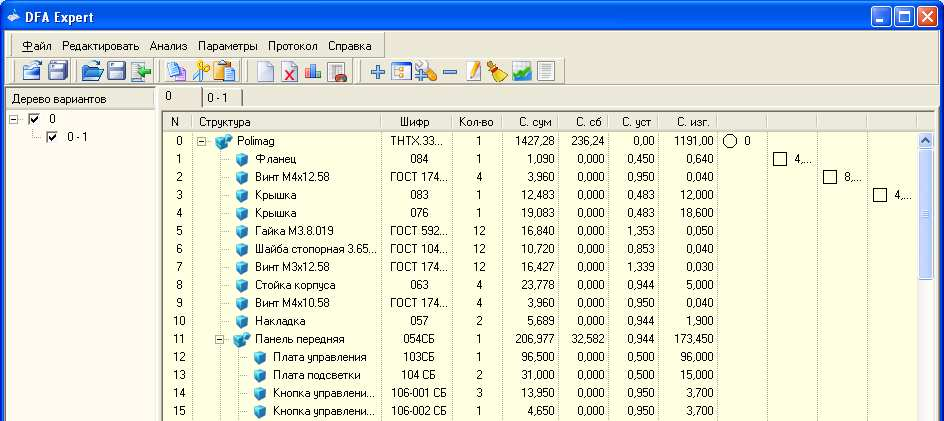Click the Стойка корпуса part cube icon
Screen dimensions: 944x421
click(242, 285)
